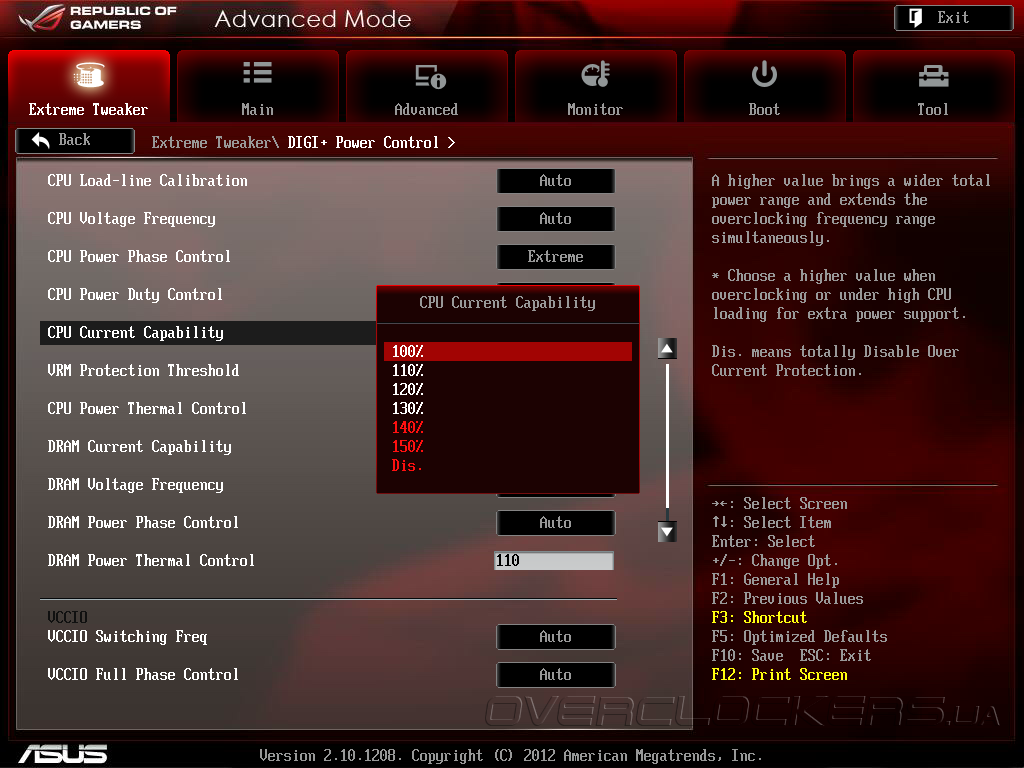Select the CPU Power Thermal Control label
This screenshot has height=768, width=1024.
click(147, 408)
